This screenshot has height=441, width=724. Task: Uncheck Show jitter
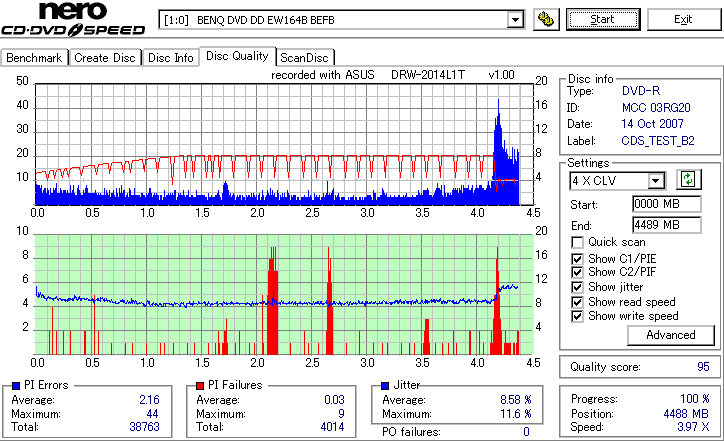click(x=577, y=287)
